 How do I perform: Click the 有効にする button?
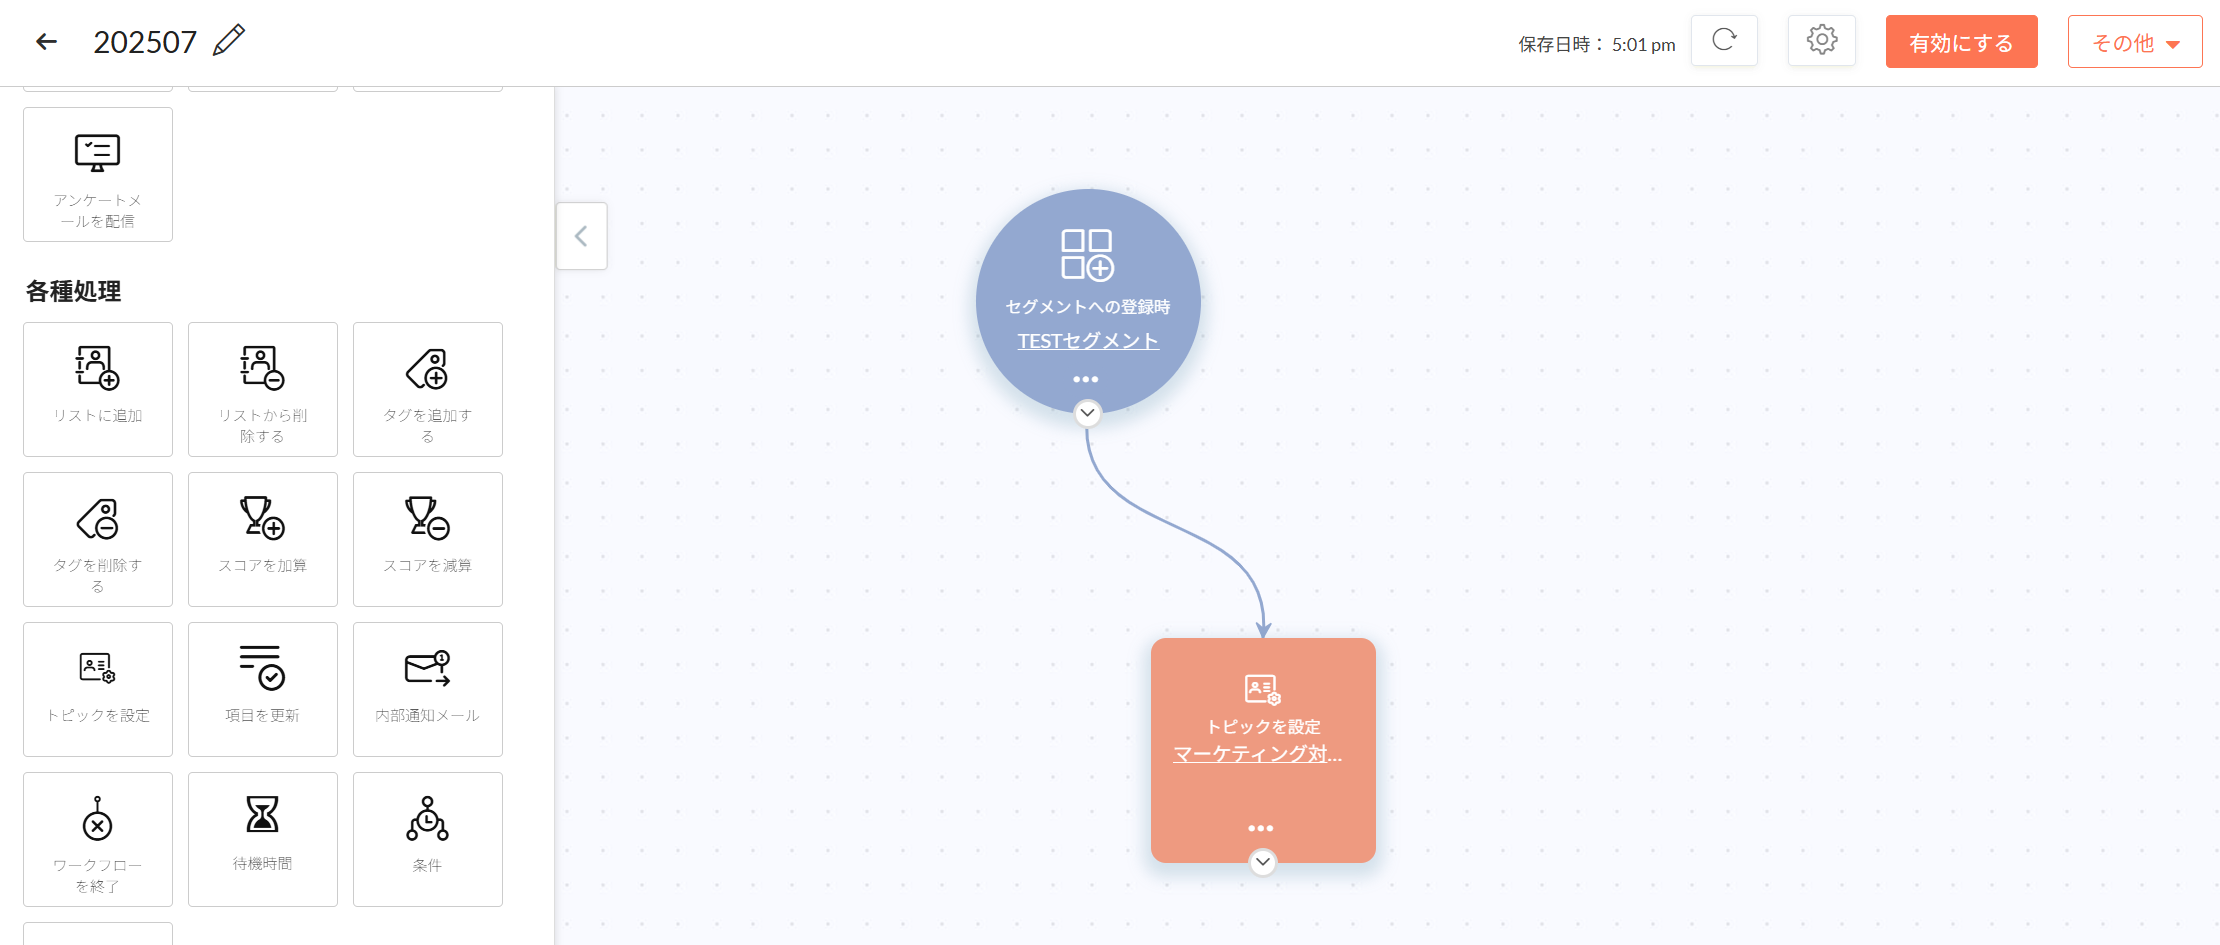click(x=1960, y=42)
